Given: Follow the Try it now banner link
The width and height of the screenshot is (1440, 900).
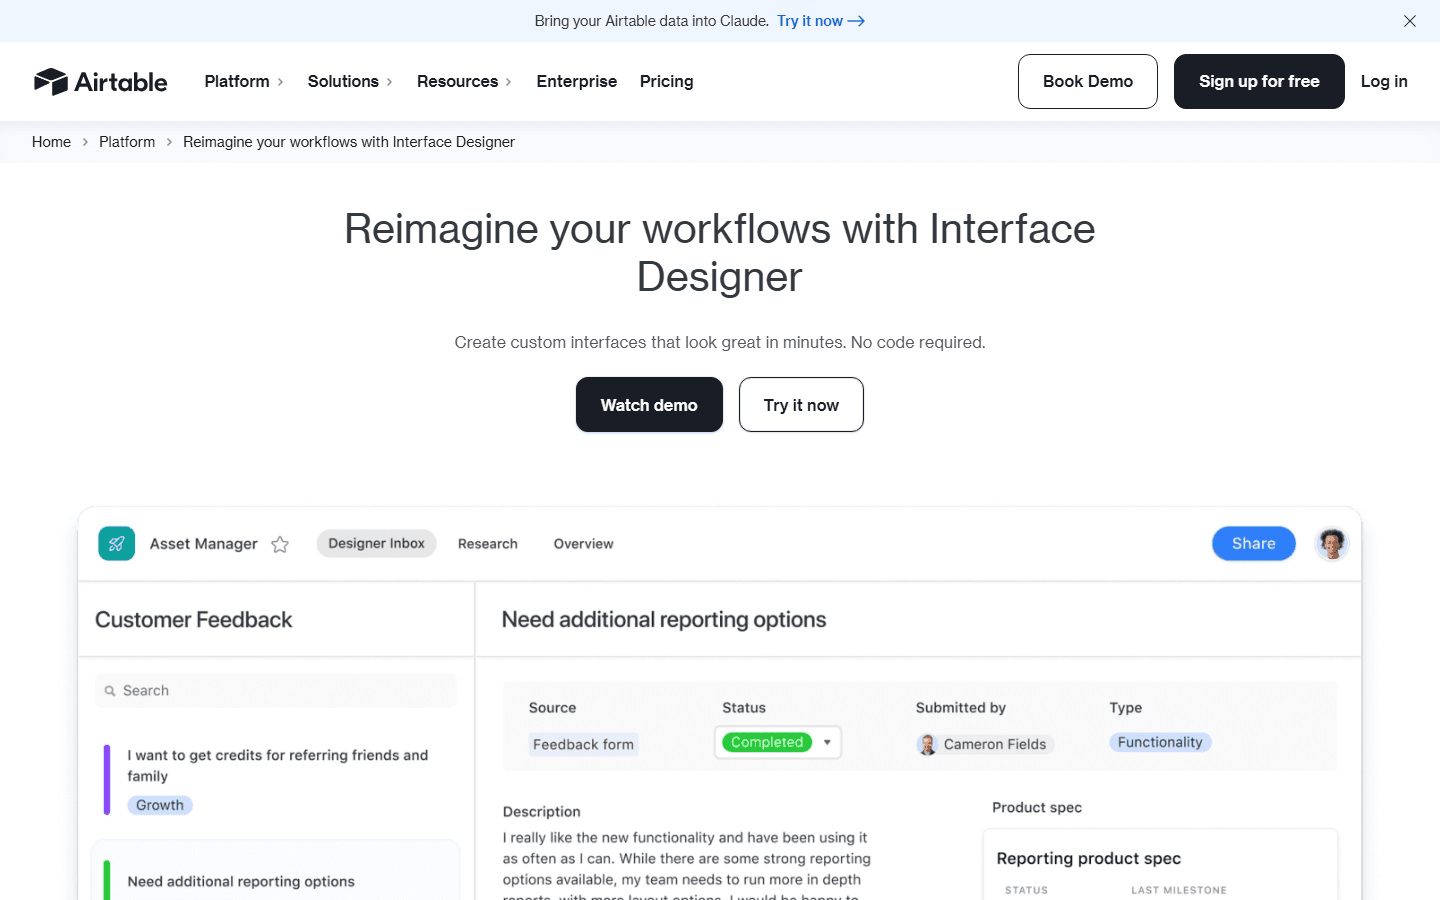Looking at the screenshot, I should [821, 21].
